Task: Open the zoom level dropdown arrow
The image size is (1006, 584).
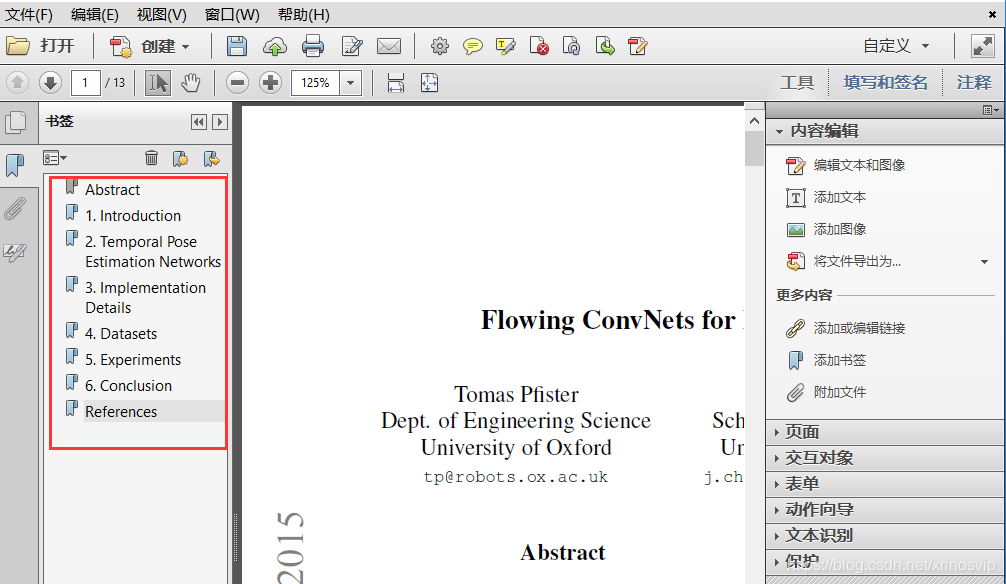Action: coord(350,83)
